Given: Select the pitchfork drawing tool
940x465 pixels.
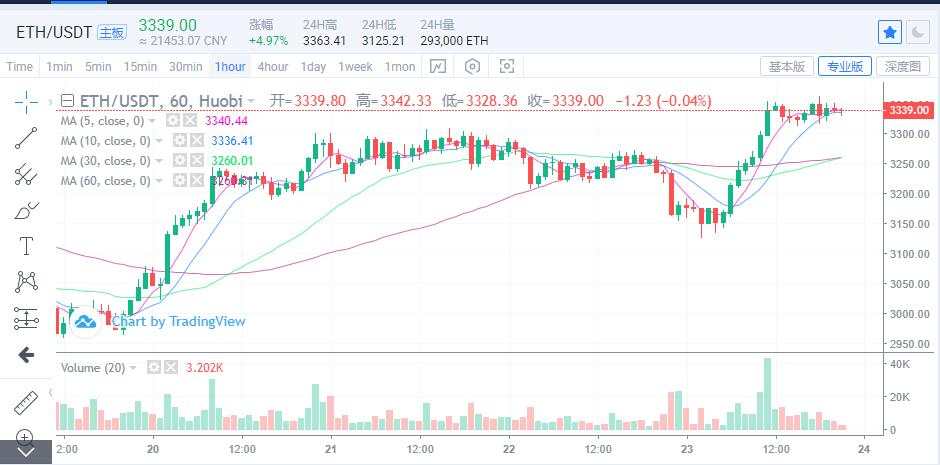Looking at the screenshot, I should (x=26, y=174).
